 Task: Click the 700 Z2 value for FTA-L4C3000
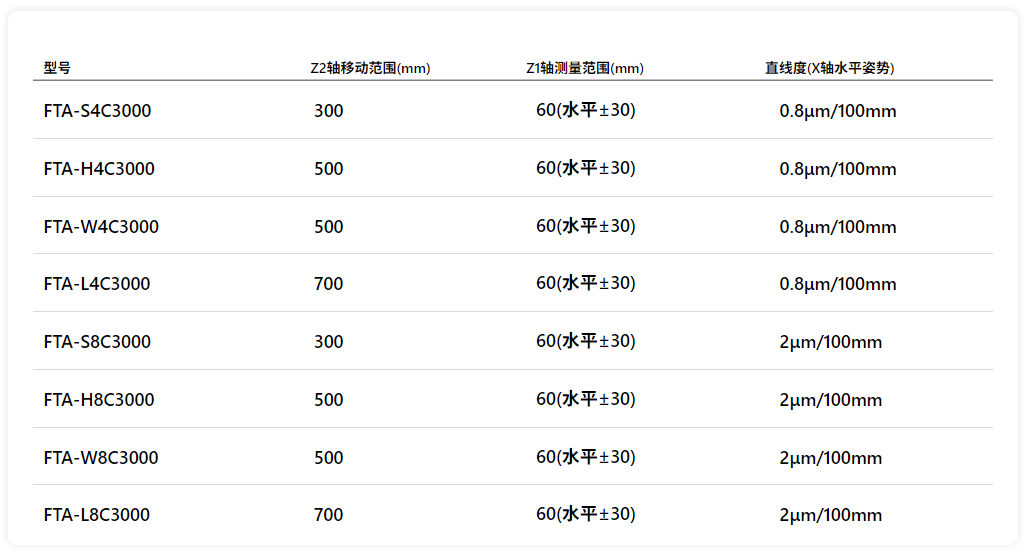[328, 284]
